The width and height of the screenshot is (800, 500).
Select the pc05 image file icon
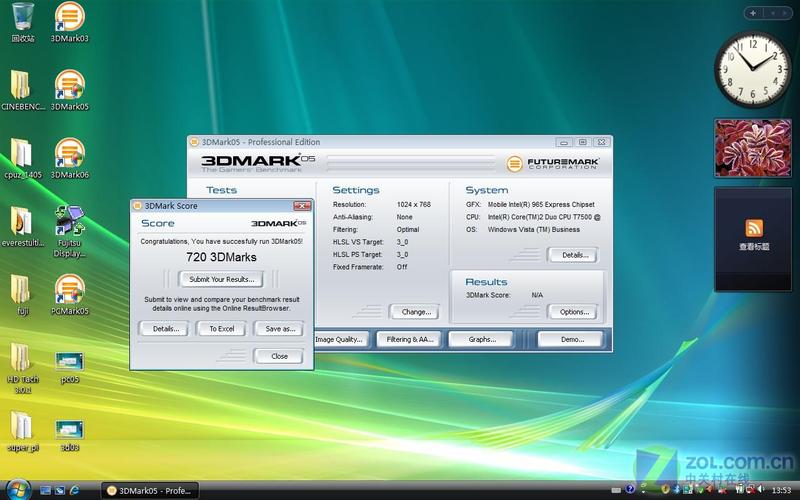tap(69, 367)
